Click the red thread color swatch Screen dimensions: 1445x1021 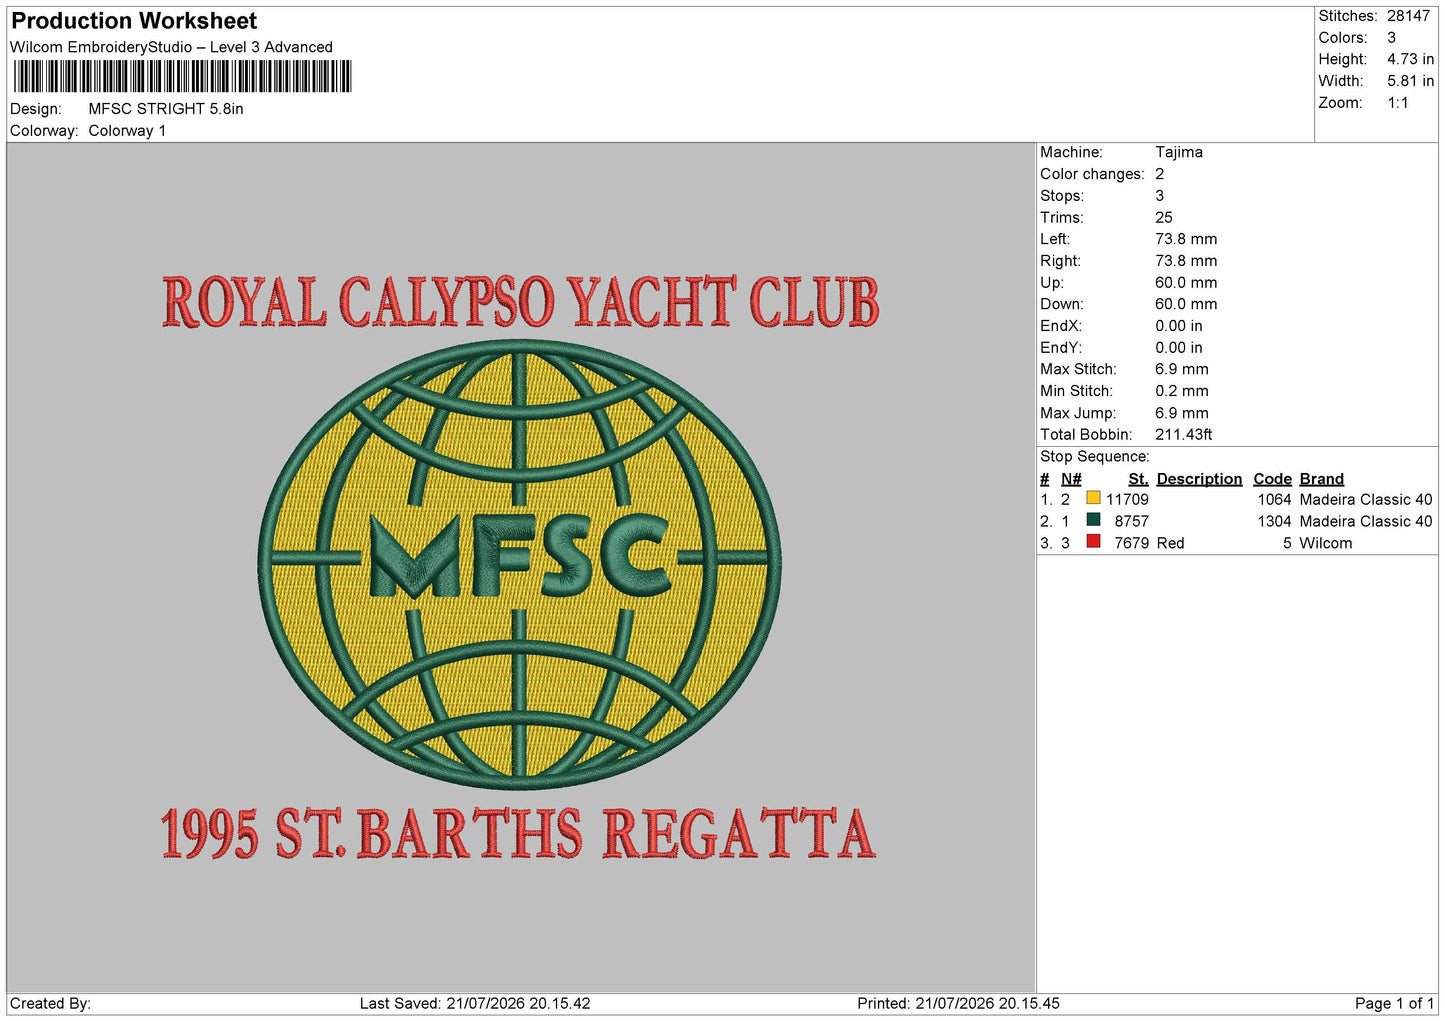tap(1093, 542)
